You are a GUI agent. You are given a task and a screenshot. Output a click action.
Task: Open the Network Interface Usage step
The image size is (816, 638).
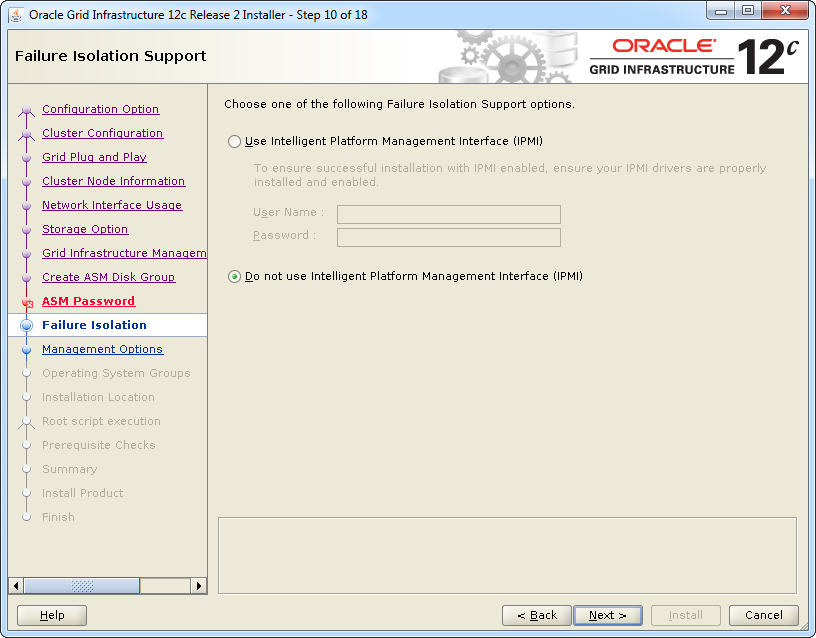[111, 206]
